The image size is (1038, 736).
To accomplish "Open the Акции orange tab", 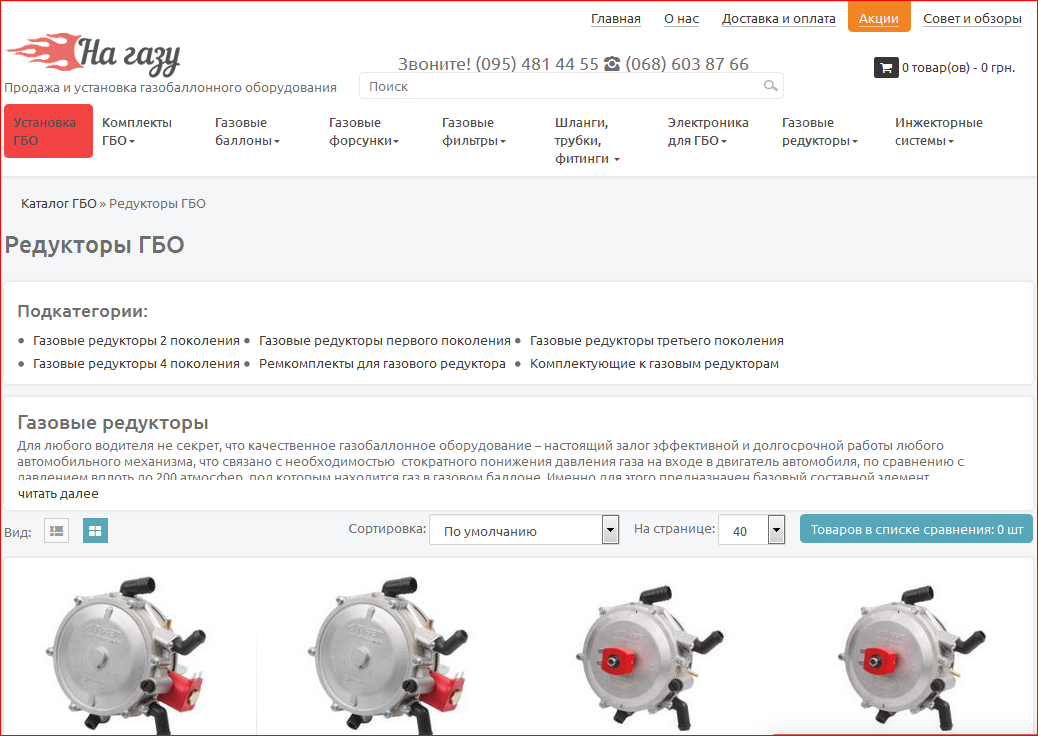I will point(878,18).
